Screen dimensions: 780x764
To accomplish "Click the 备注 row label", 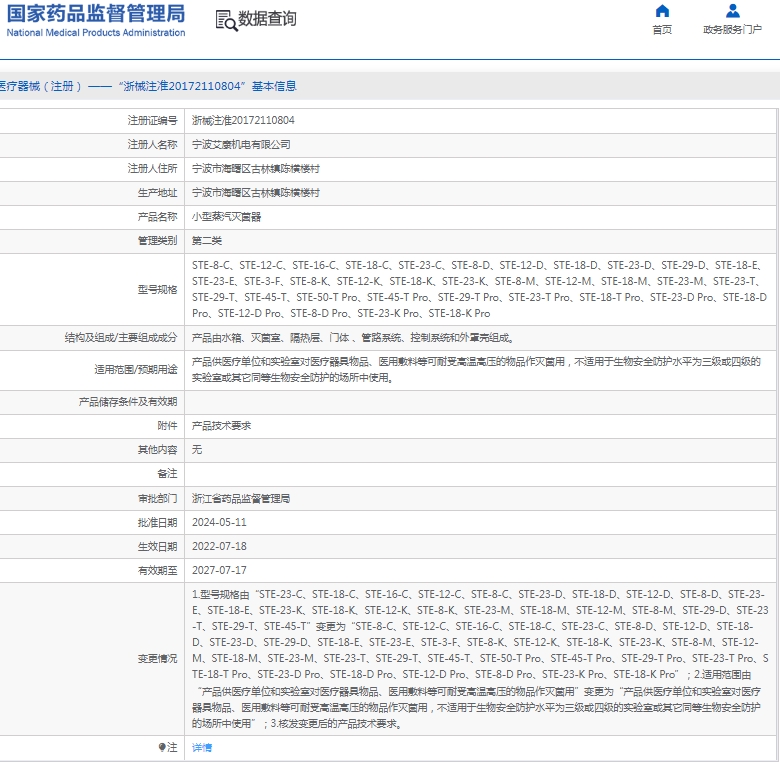I will [167, 474].
